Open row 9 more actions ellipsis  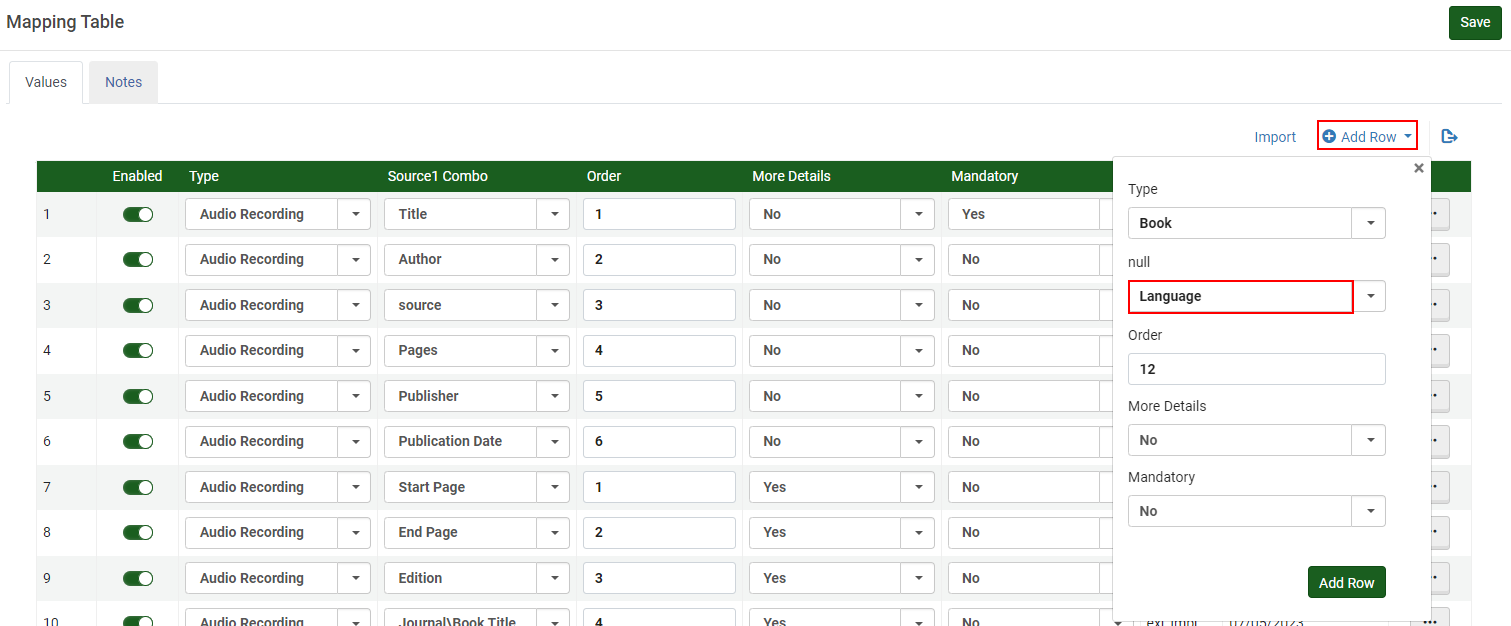1439,578
